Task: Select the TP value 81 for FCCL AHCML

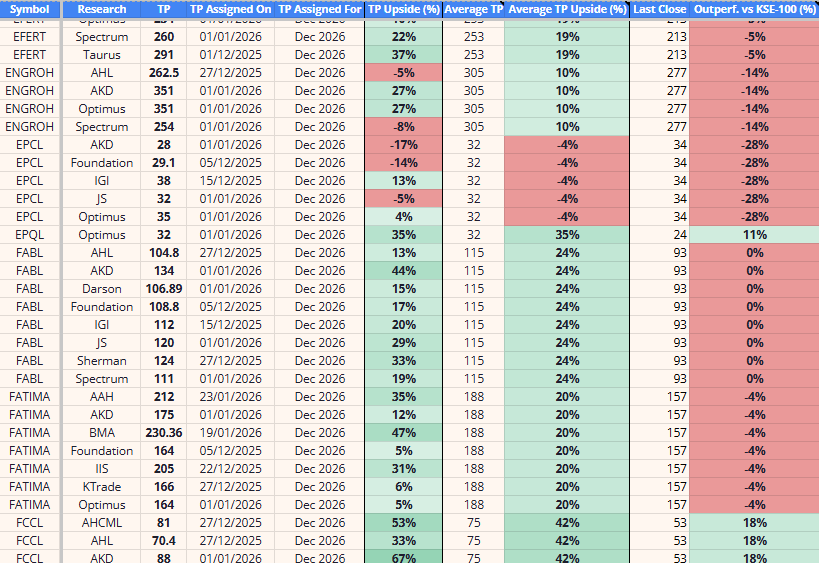Action: coord(164,523)
